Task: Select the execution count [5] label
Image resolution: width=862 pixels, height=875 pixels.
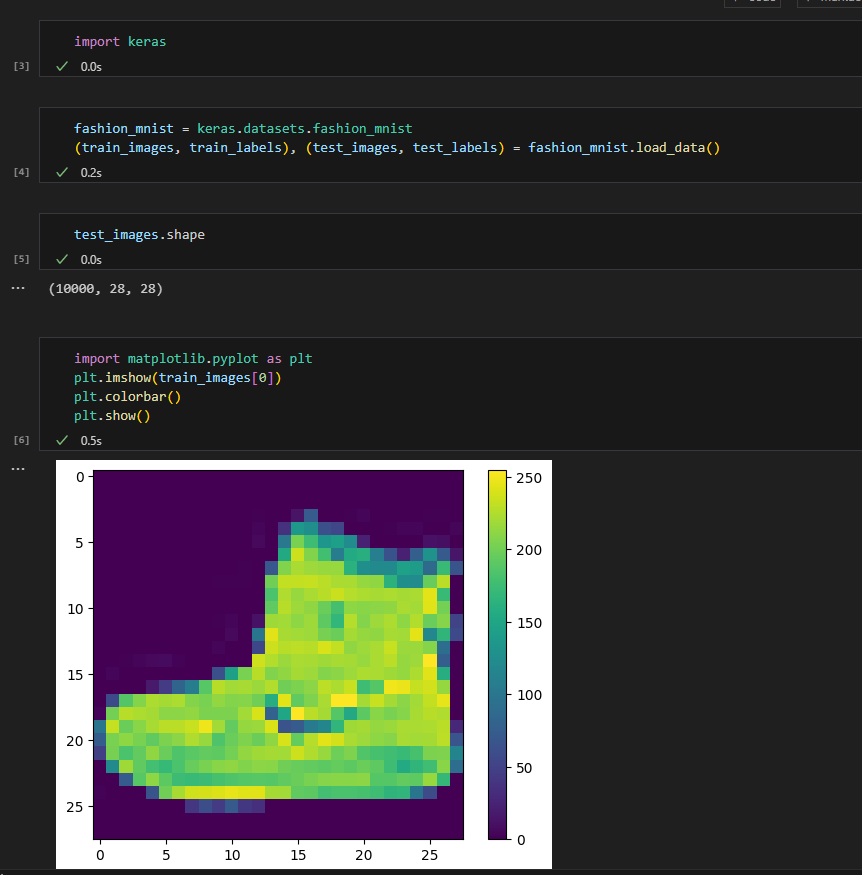Action: tap(21, 259)
